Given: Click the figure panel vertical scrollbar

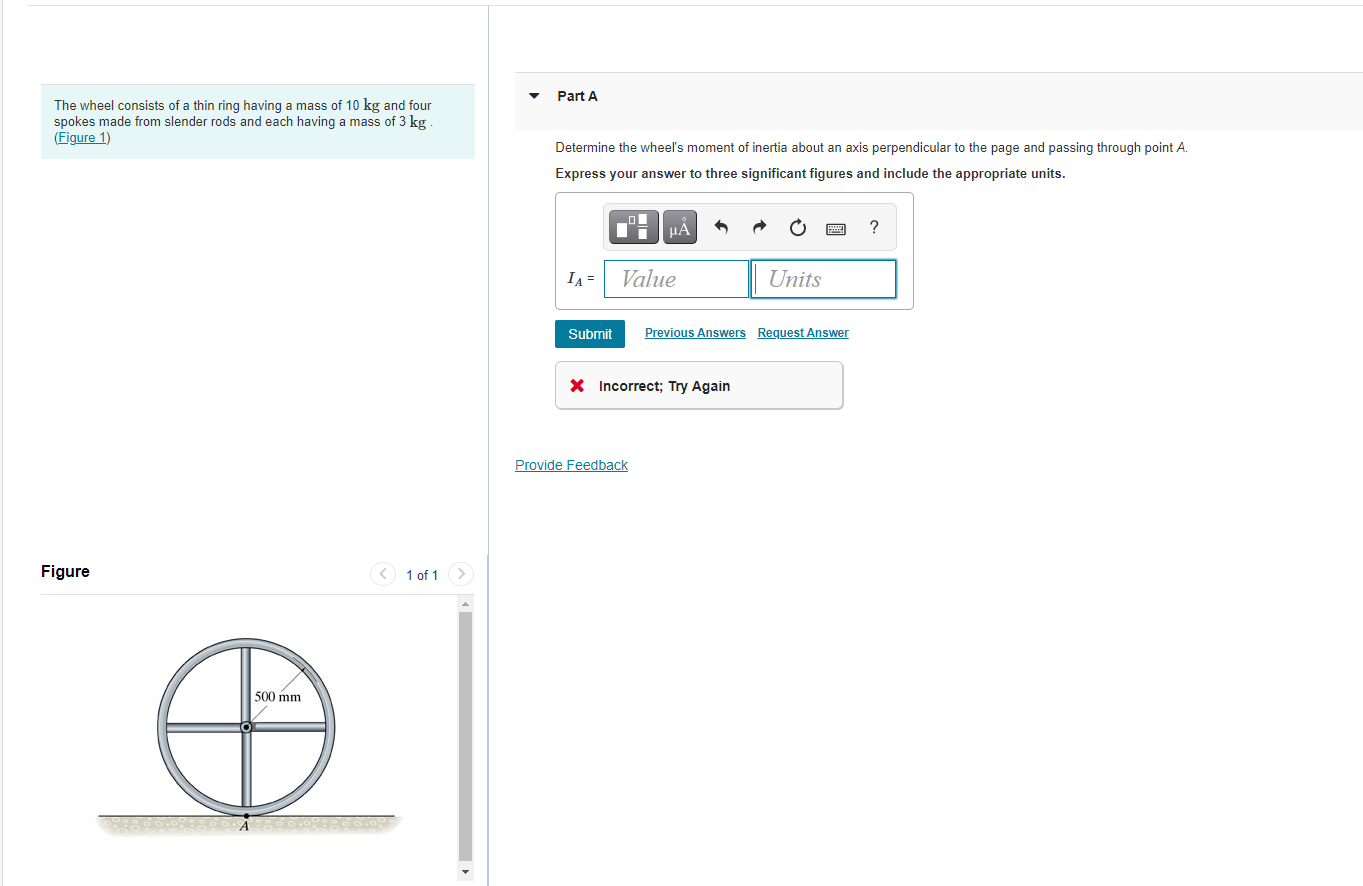Looking at the screenshot, I should (x=464, y=735).
